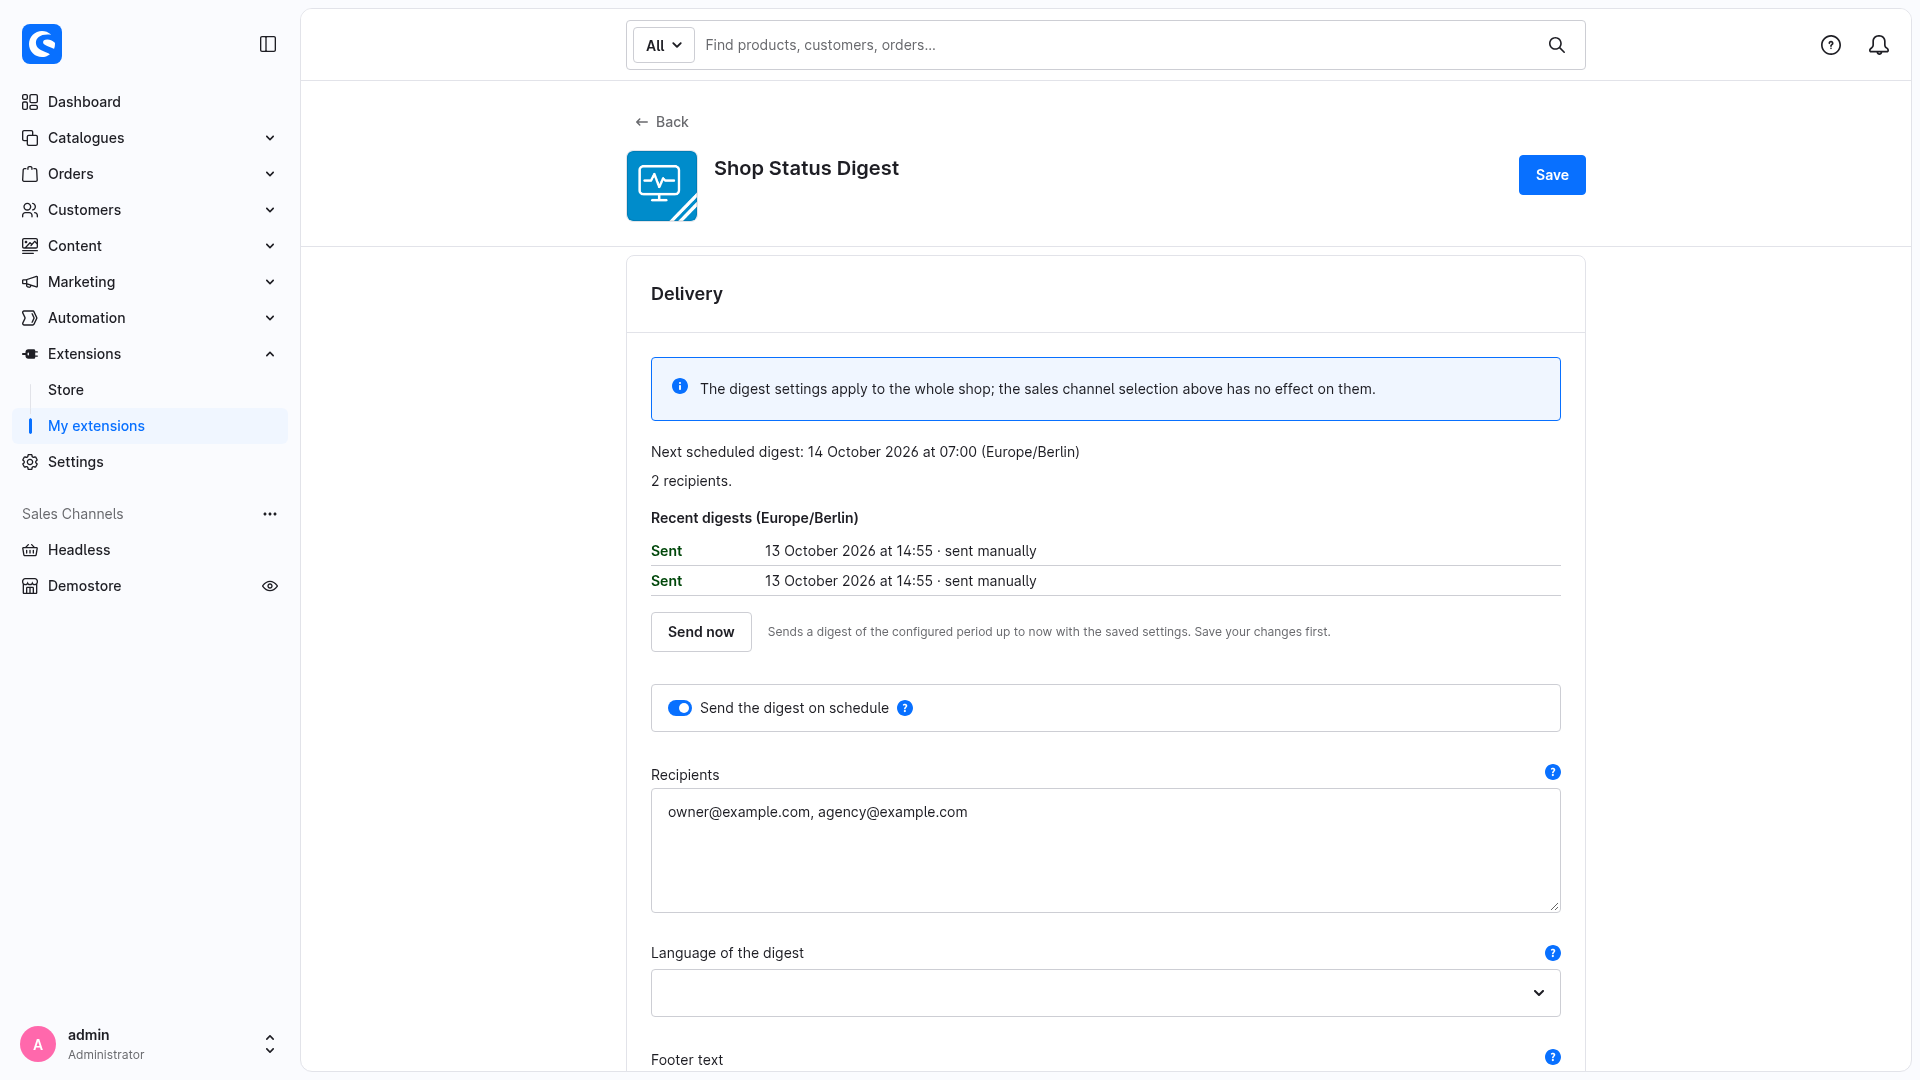
Task: Open the Marketing menu item
Action: 150,282
